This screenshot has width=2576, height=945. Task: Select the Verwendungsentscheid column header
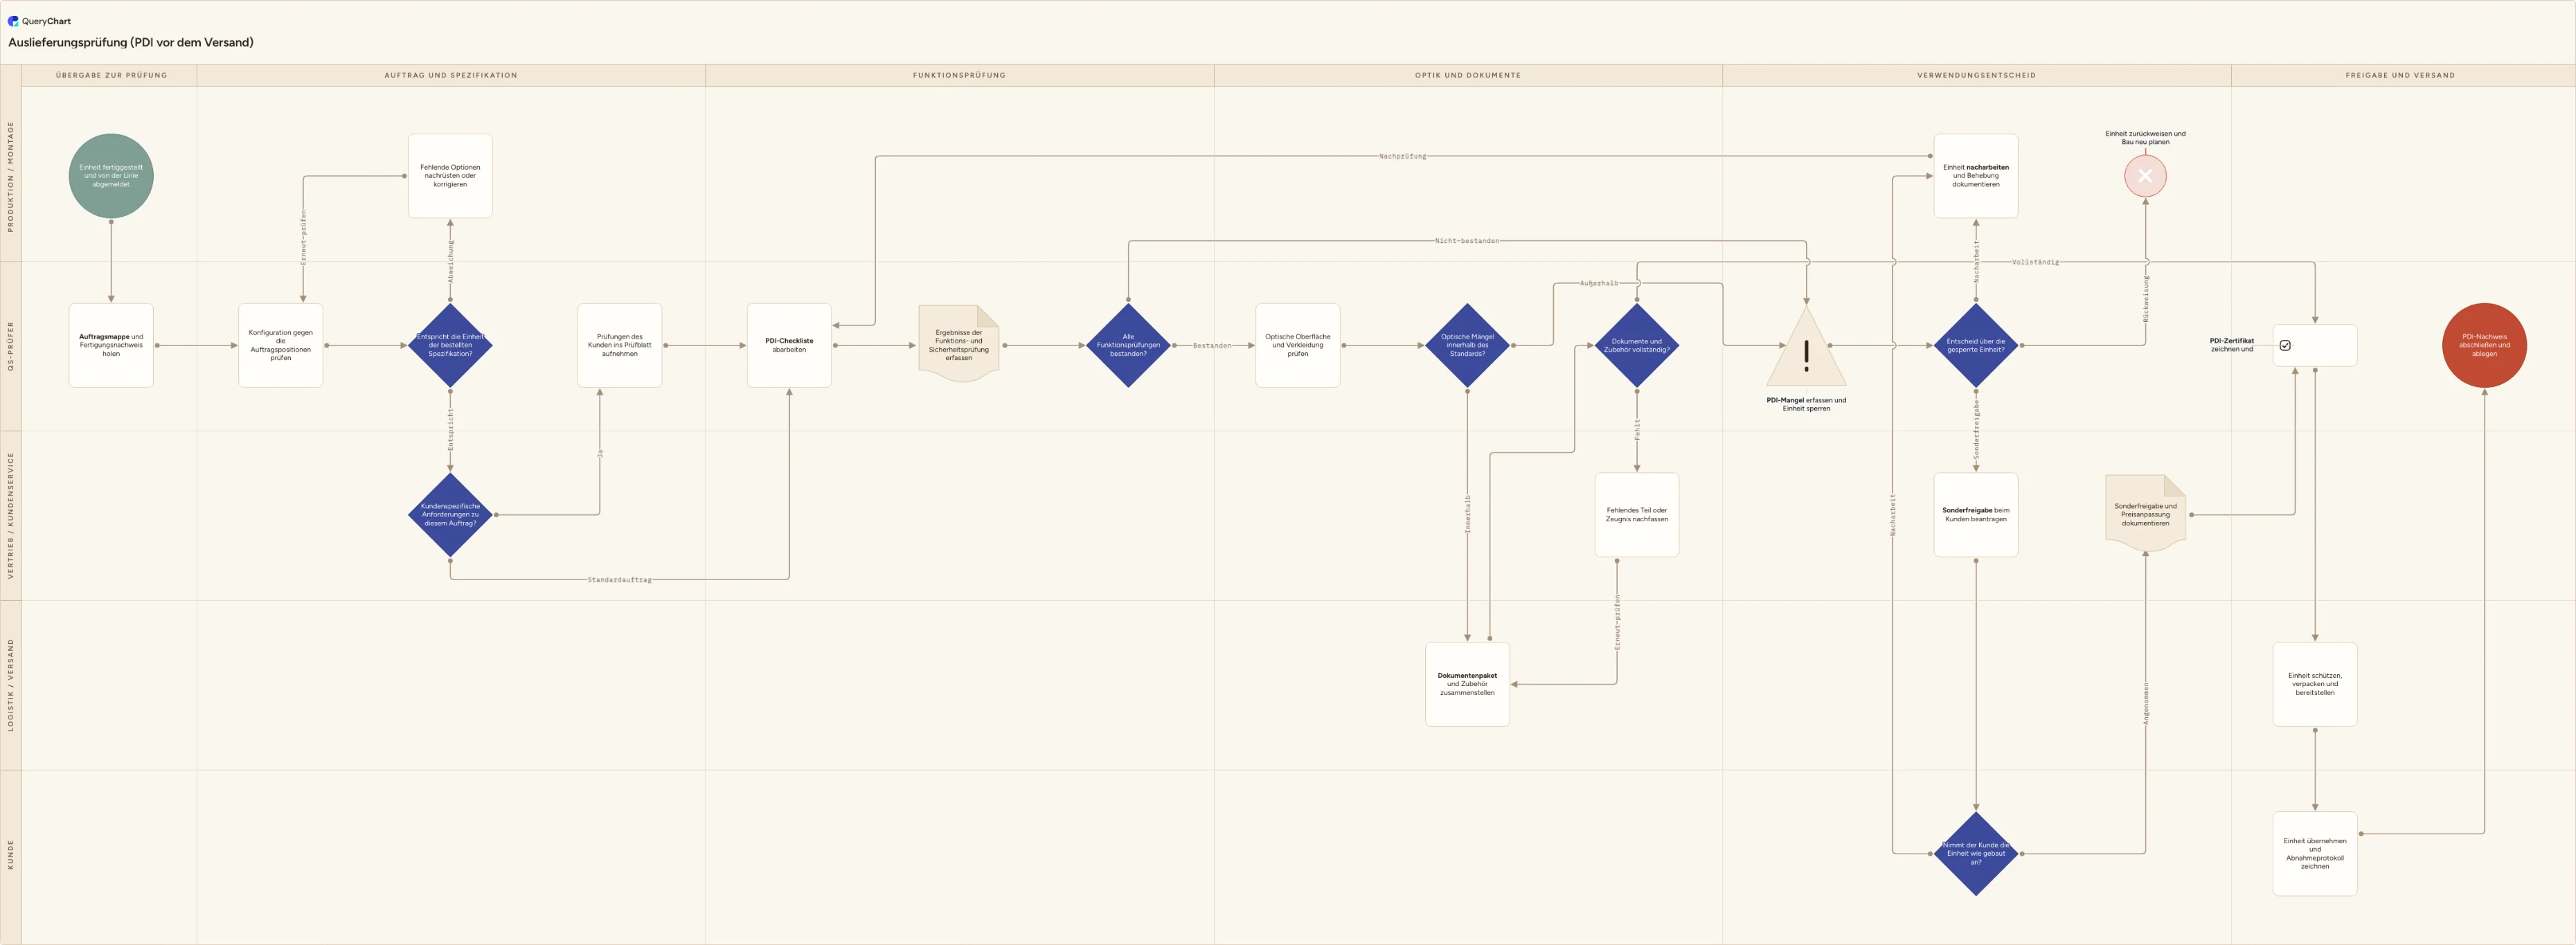point(1976,75)
